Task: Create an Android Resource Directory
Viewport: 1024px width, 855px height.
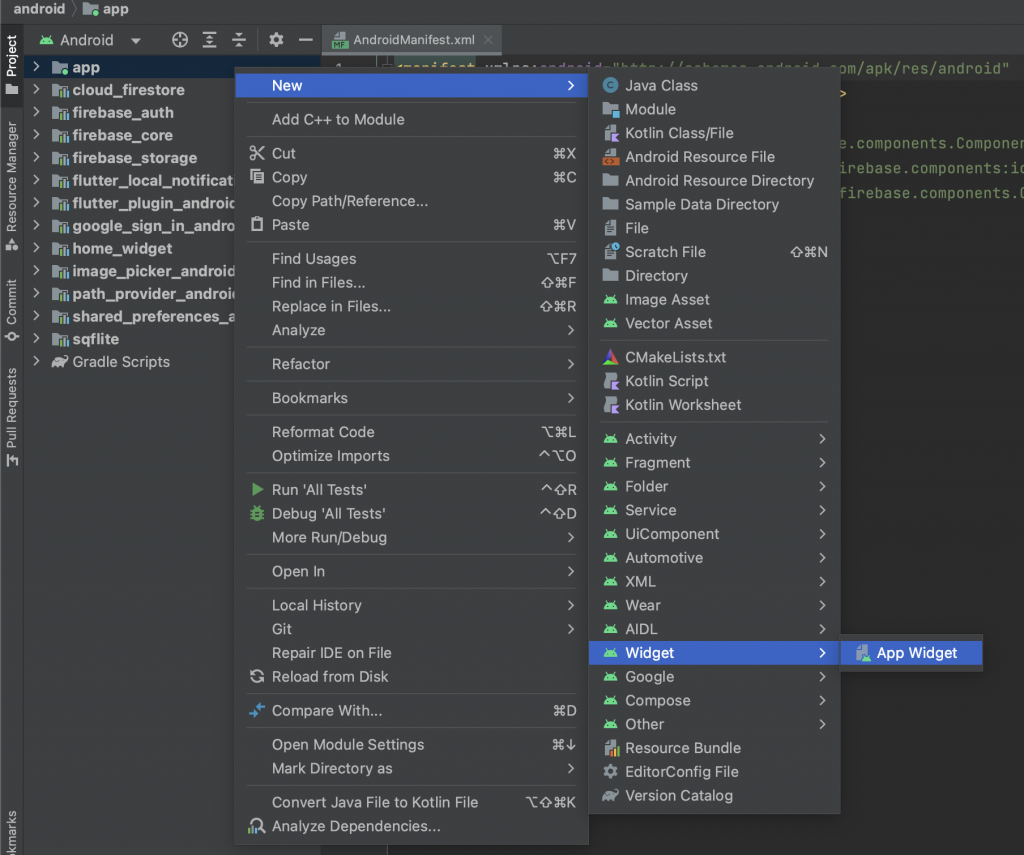Action: [714, 180]
